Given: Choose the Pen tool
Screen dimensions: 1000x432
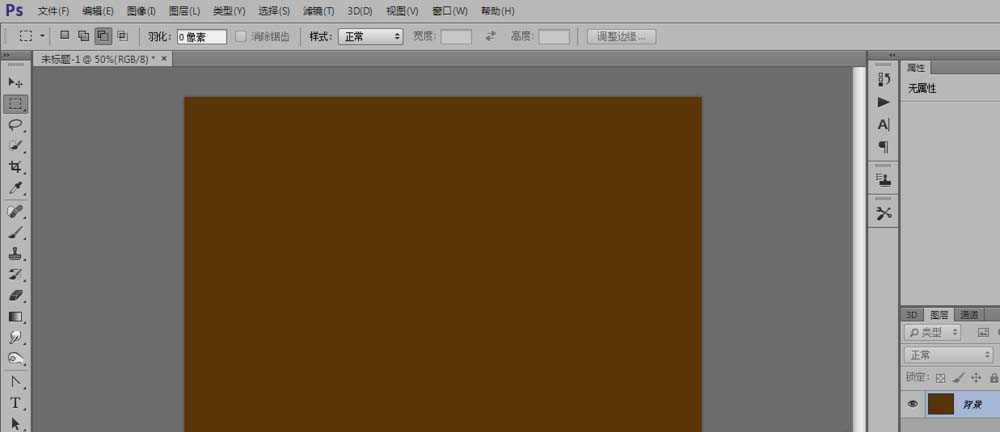Looking at the screenshot, I should coord(16,381).
